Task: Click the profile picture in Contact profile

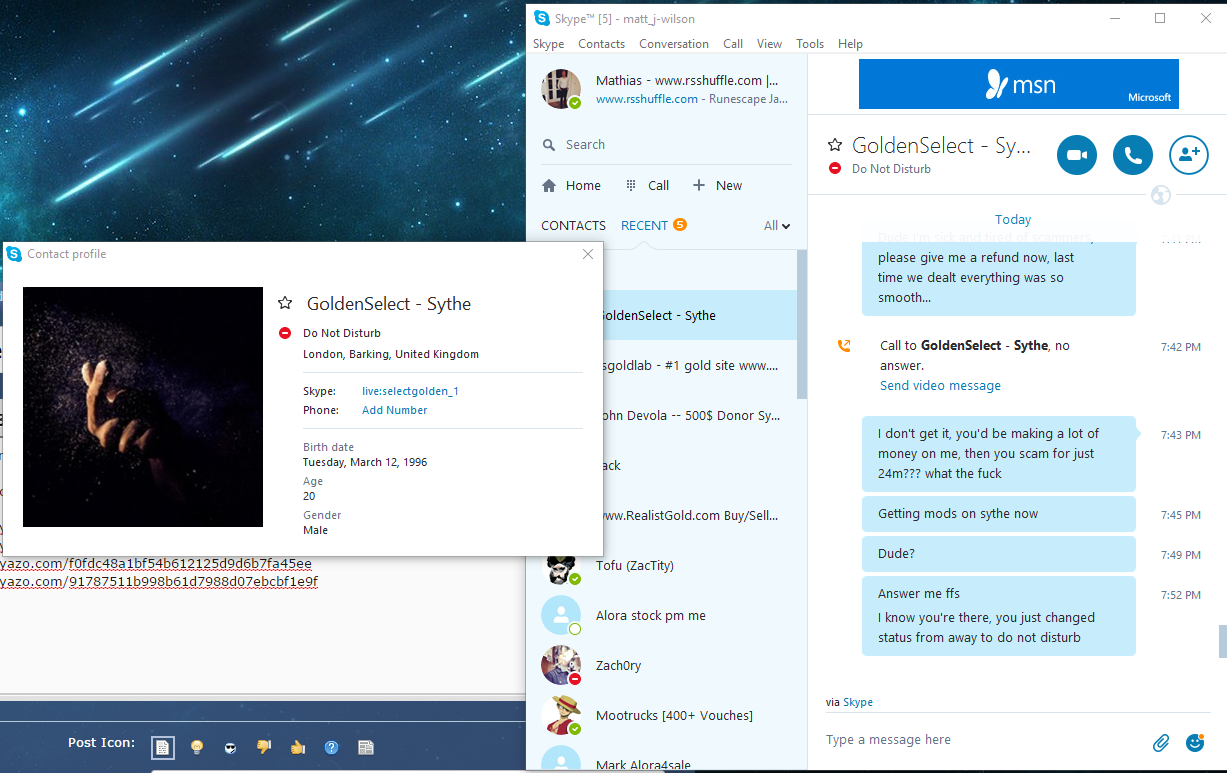Action: pos(143,407)
